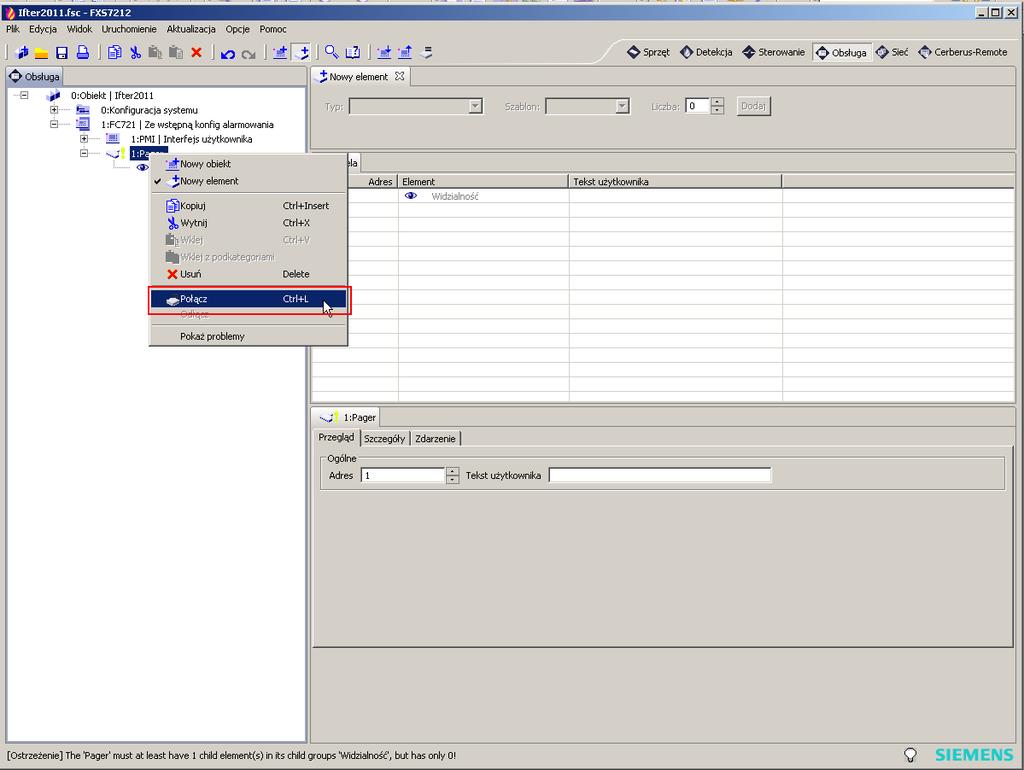Screen dimensions: 1024x770
Task: Click the connect toolbar icon at toolbar end
Action: (x=426, y=52)
